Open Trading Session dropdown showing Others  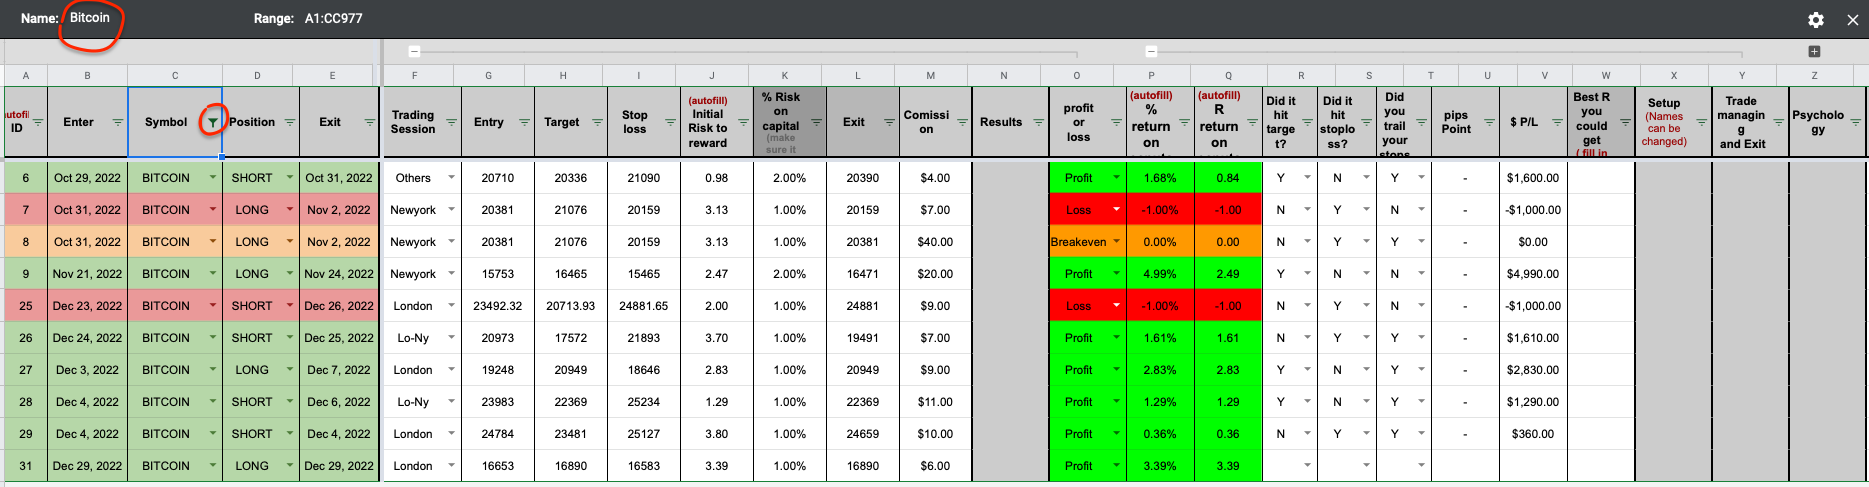pyautogui.click(x=451, y=178)
